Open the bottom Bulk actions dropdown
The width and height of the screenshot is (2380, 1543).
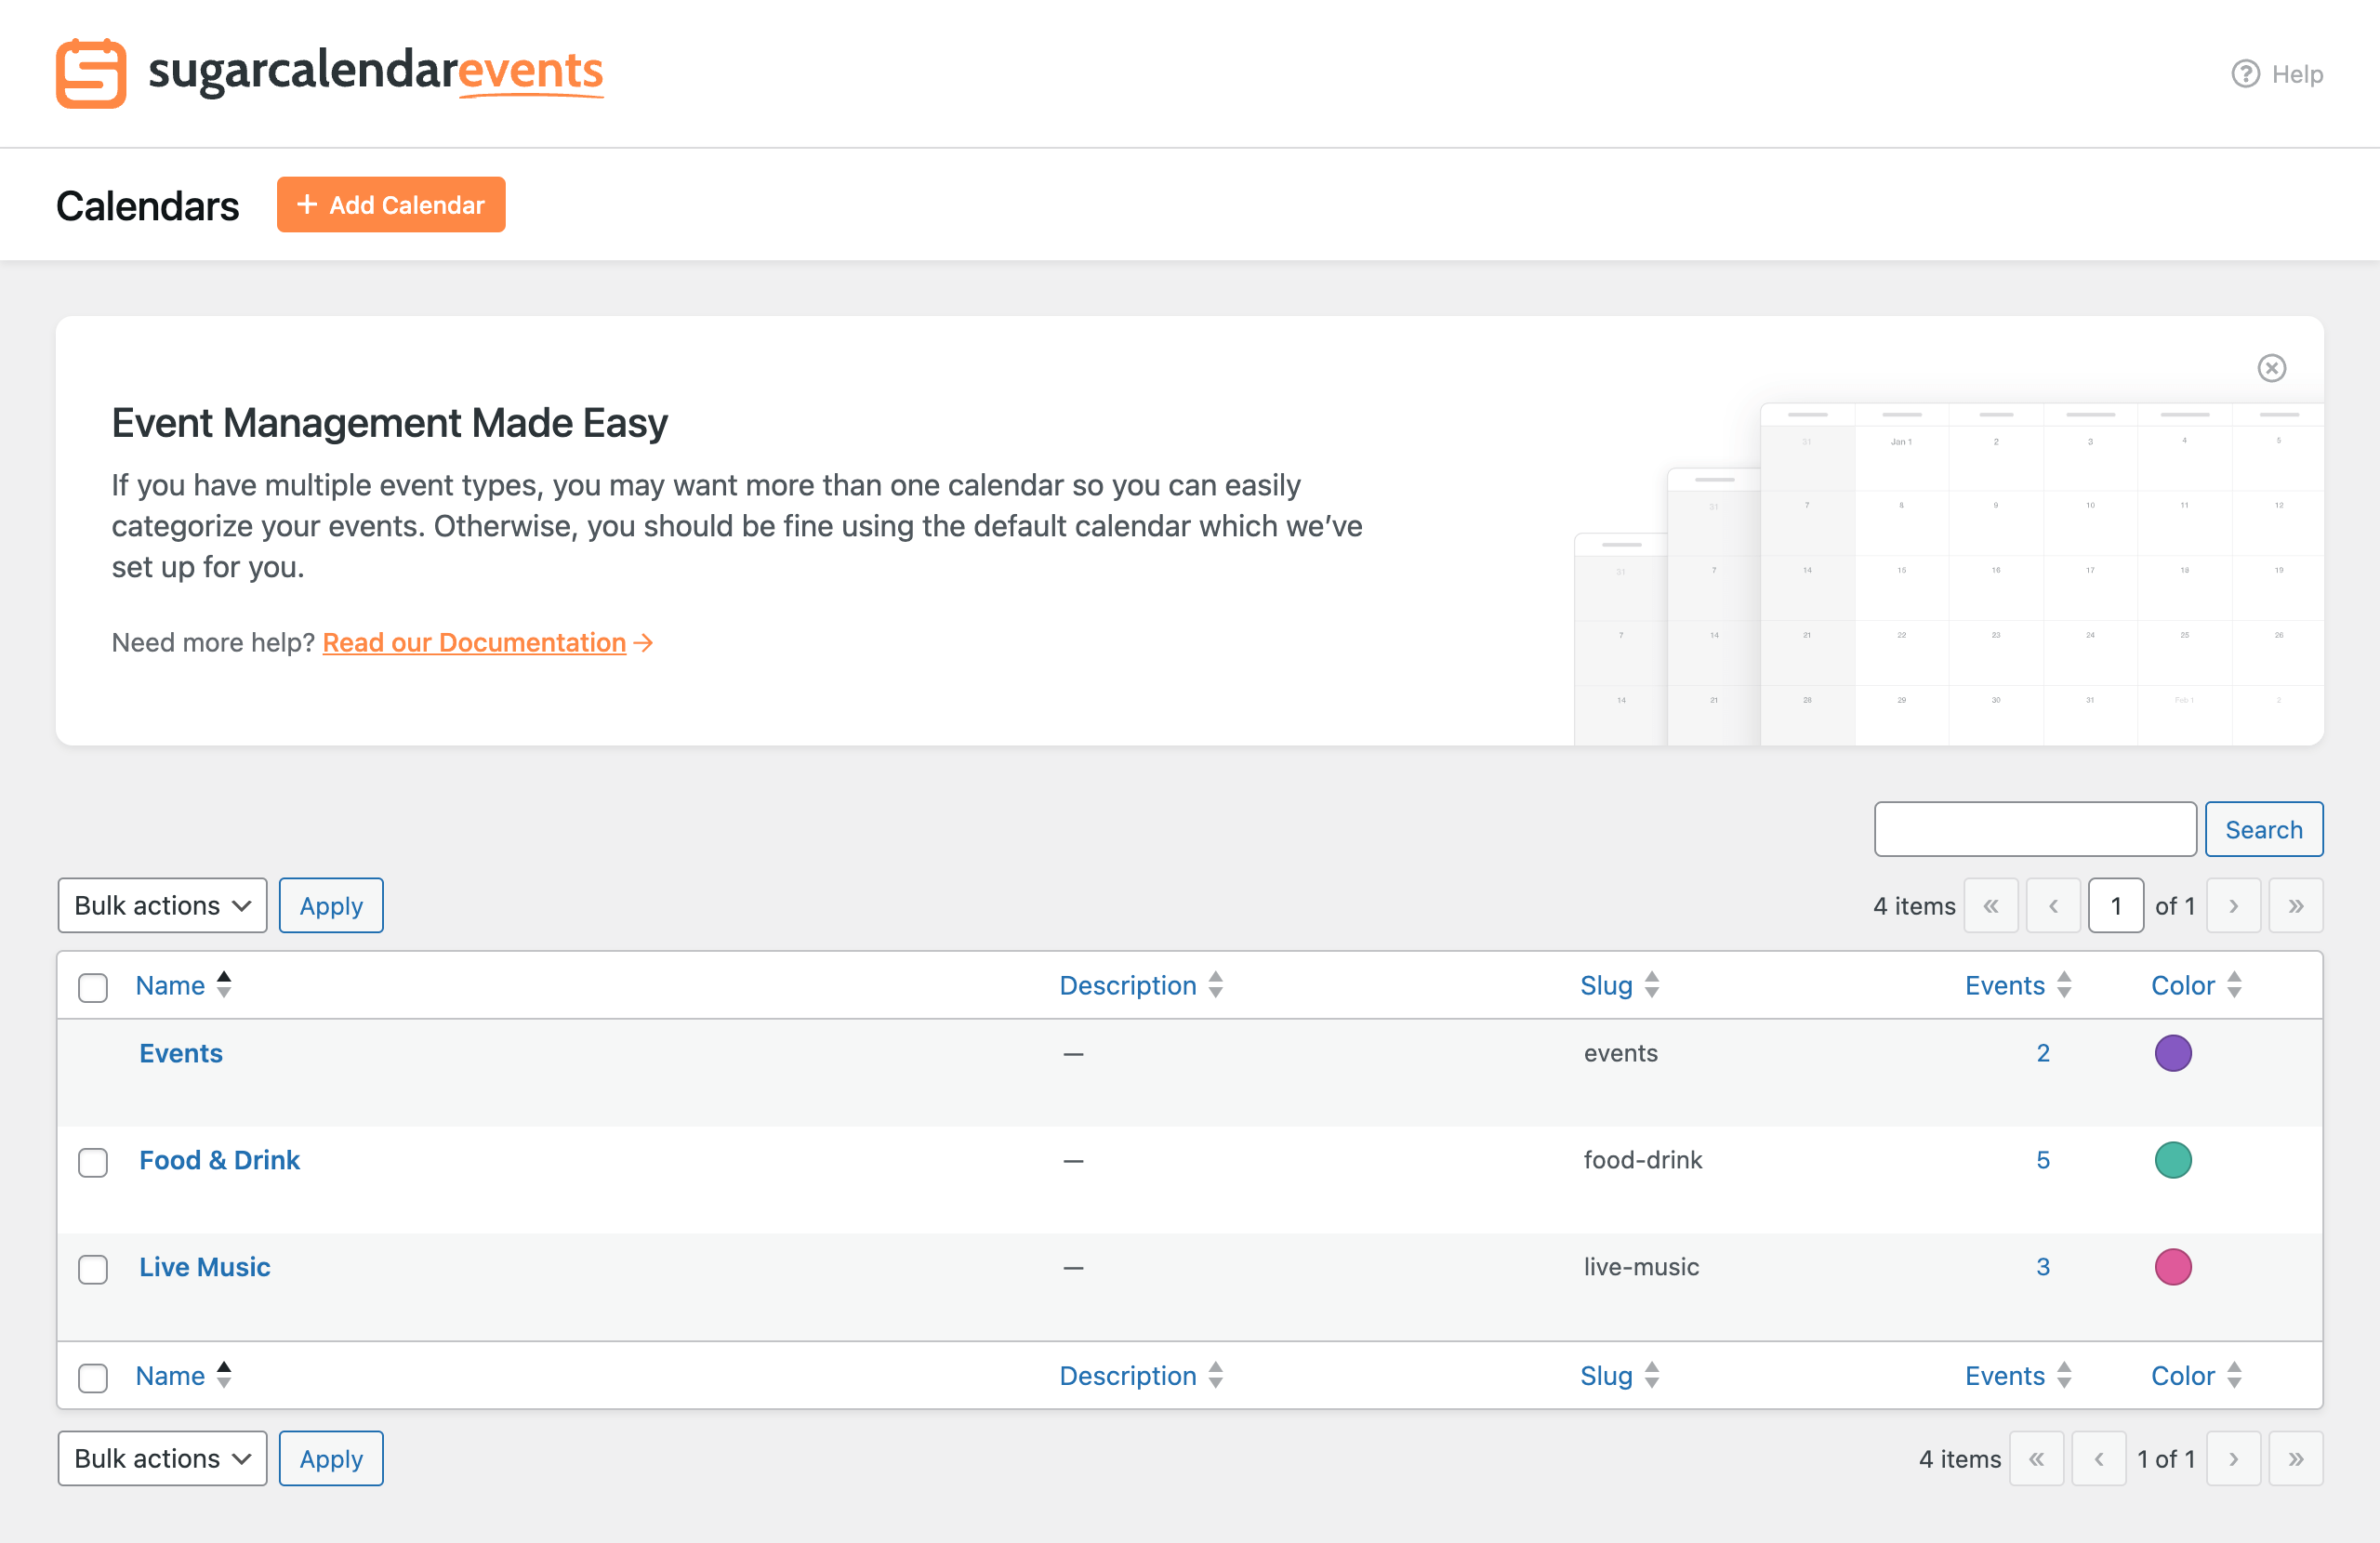[162, 1458]
